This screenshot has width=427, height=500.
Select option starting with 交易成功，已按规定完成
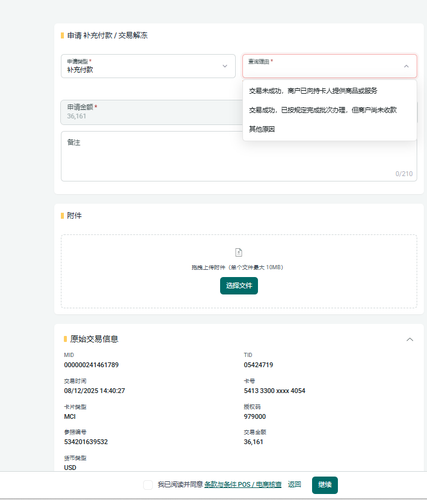(x=323, y=110)
